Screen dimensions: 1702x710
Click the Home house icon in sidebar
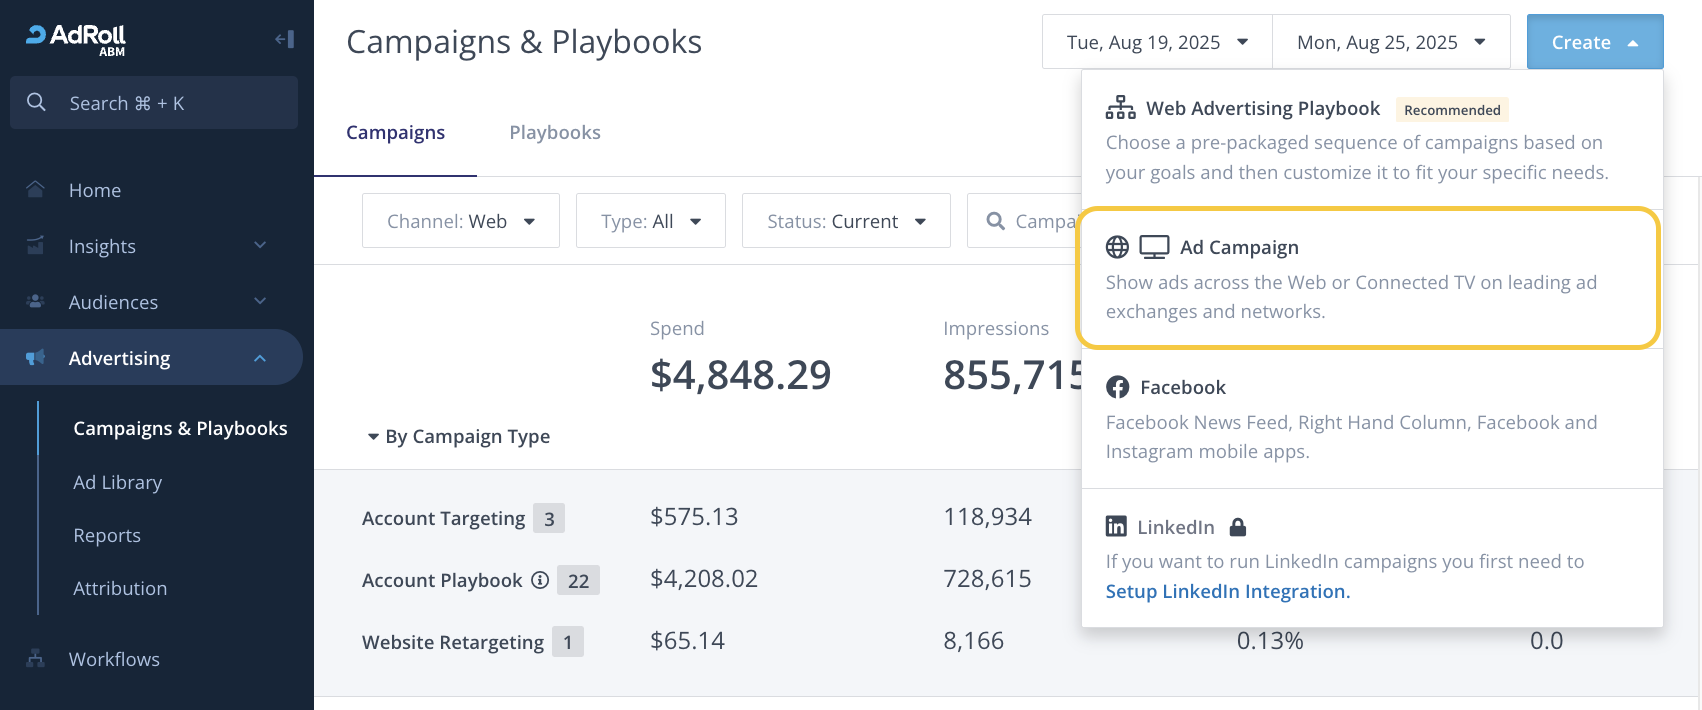pyautogui.click(x=36, y=190)
